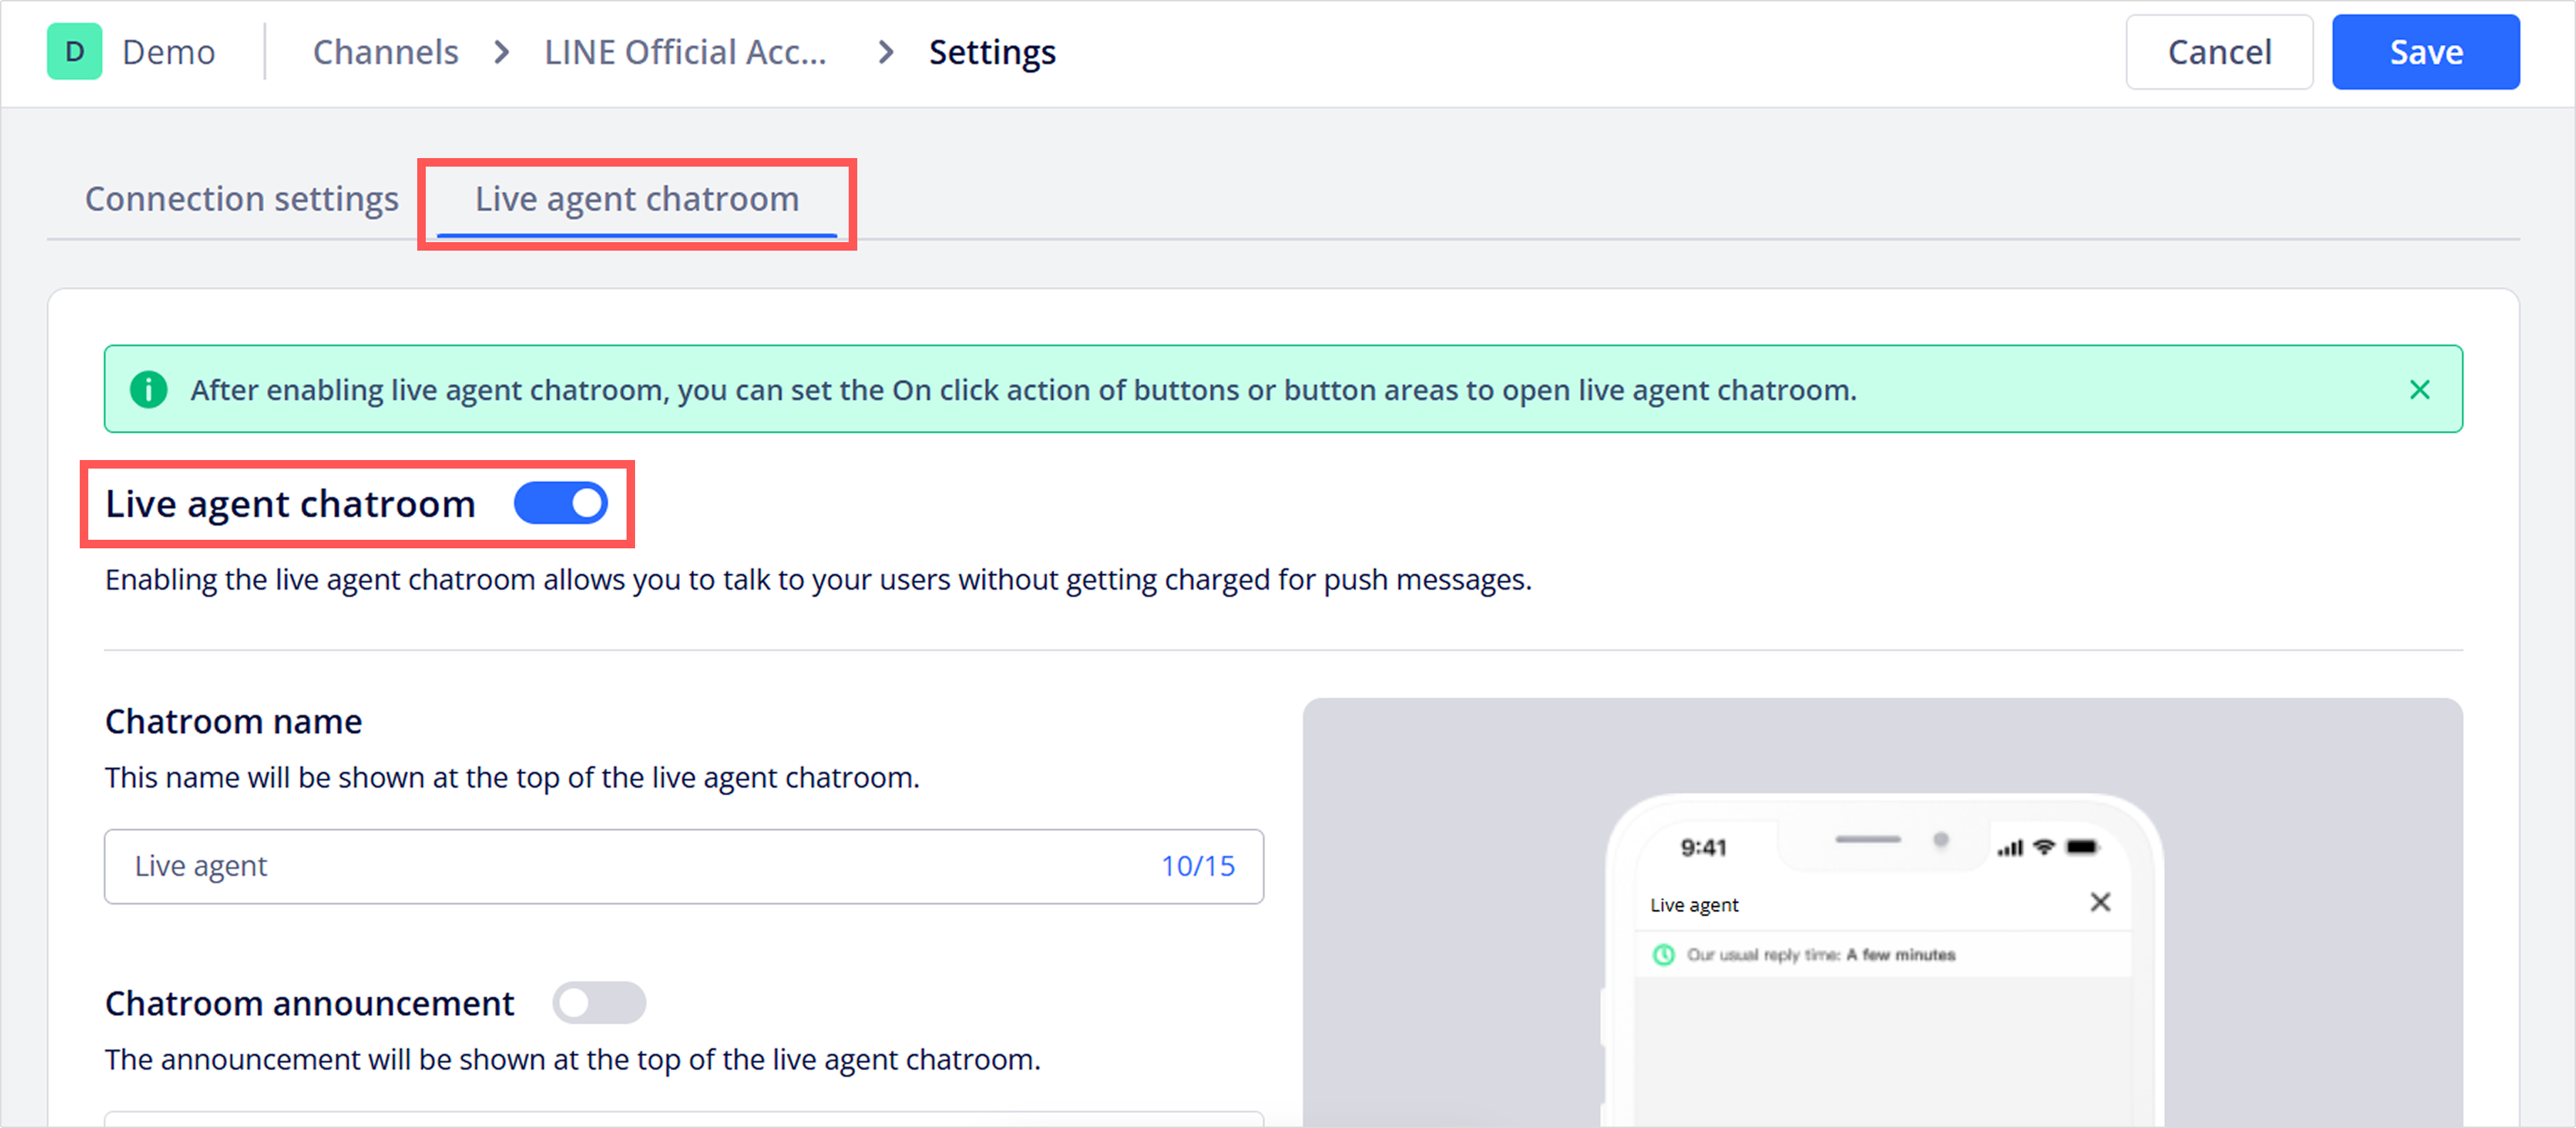Click the info icon in banner

click(x=149, y=390)
